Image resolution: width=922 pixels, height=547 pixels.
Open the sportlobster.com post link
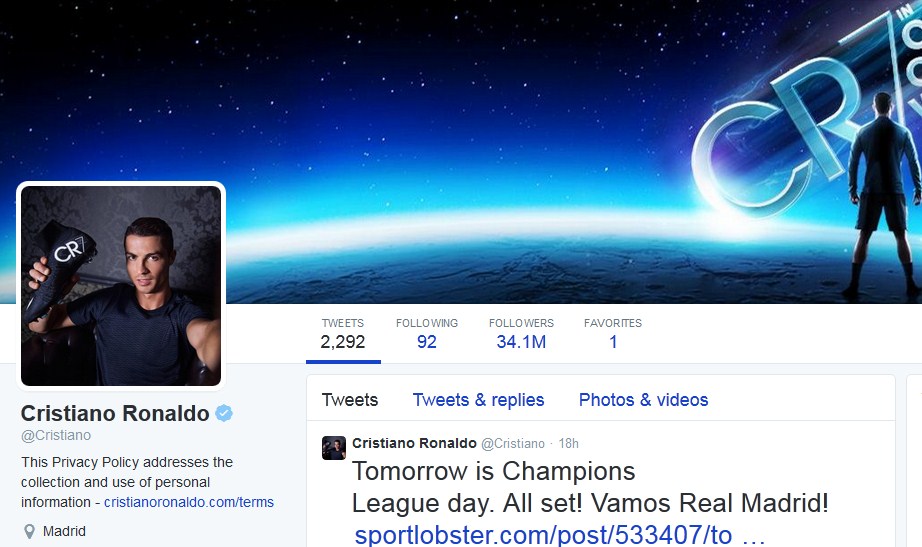[x=560, y=535]
